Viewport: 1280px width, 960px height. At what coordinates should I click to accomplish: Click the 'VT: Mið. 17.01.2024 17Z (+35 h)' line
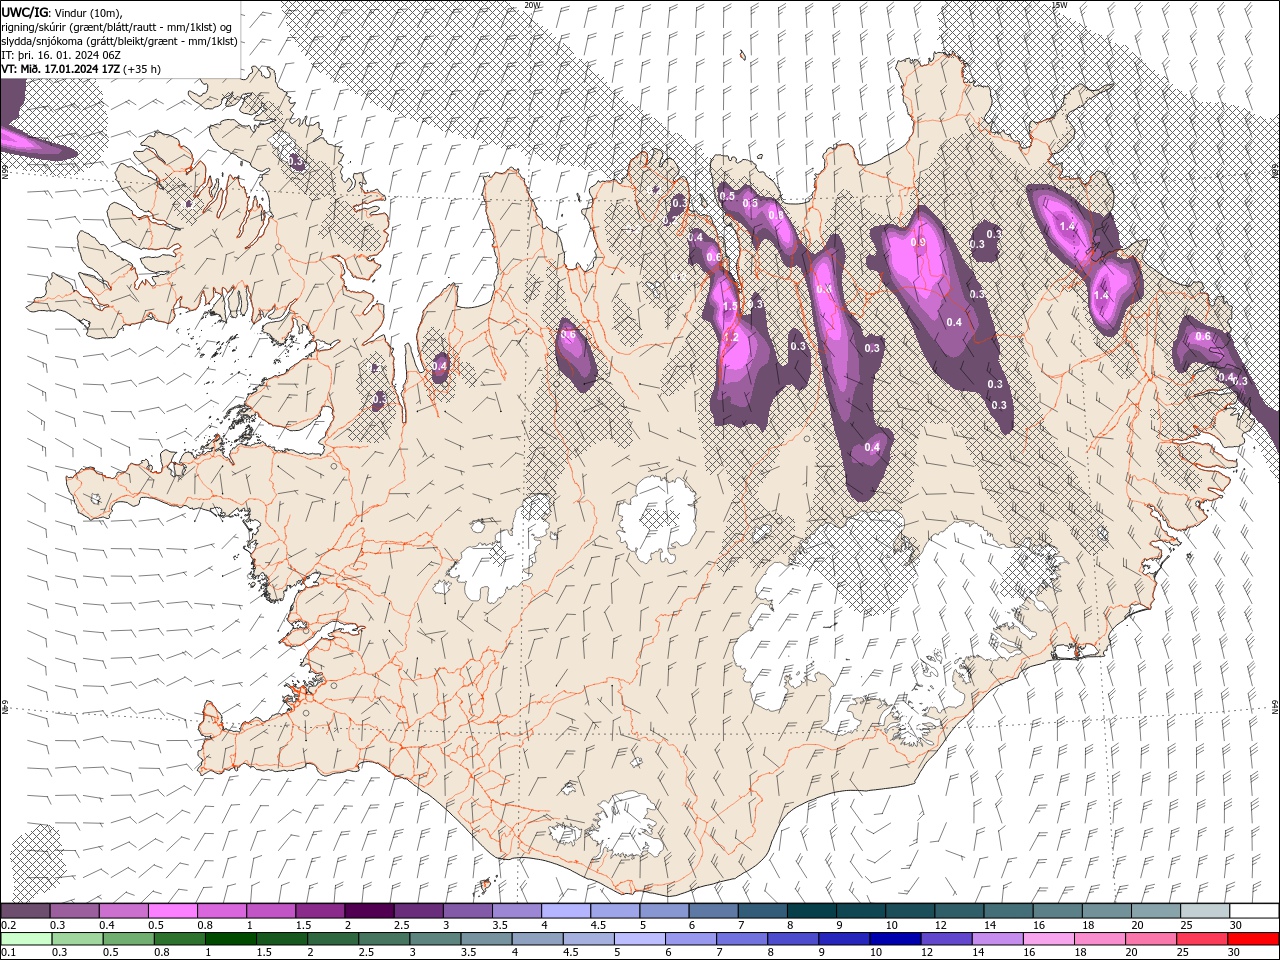pyautogui.click(x=81, y=69)
